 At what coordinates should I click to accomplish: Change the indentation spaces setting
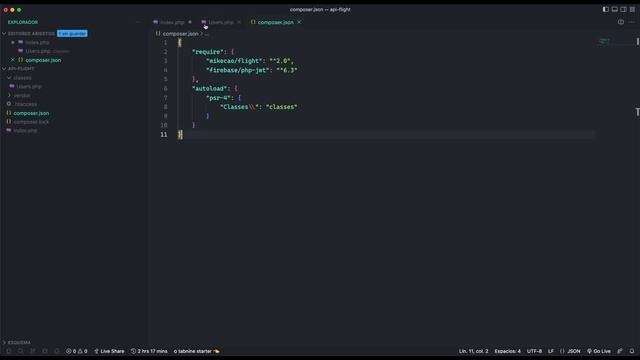507,351
